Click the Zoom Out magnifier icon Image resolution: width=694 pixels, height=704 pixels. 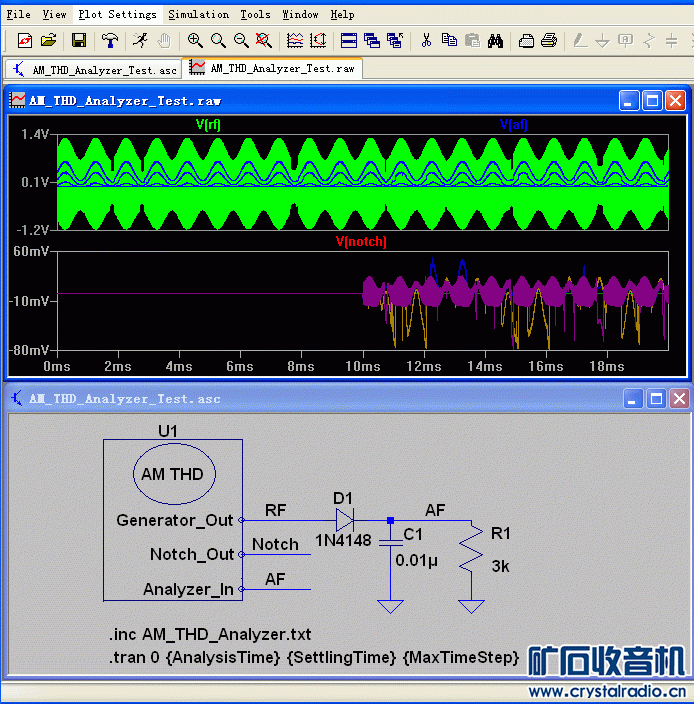click(x=241, y=41)
